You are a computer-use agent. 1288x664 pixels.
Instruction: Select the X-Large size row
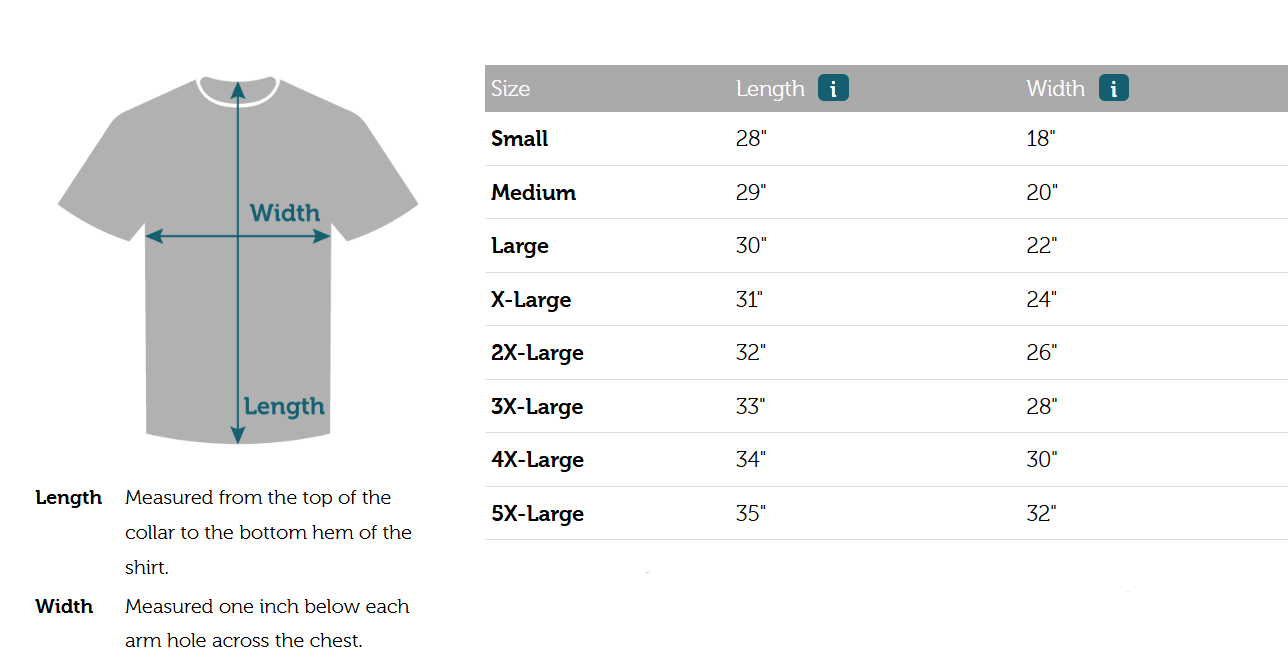click(531, 300)
